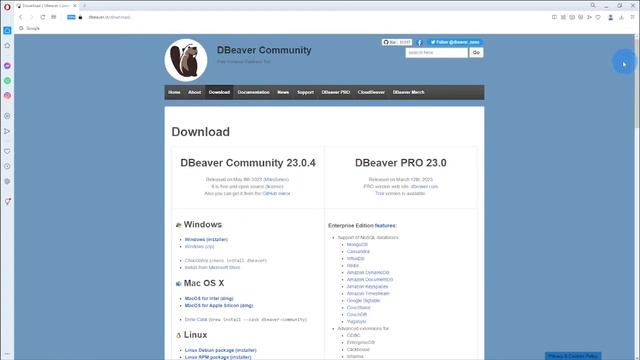Take a snapshot with the camera icon
Image resolution: width=640 pixels, height=360 pixels.
coord(572,17)
